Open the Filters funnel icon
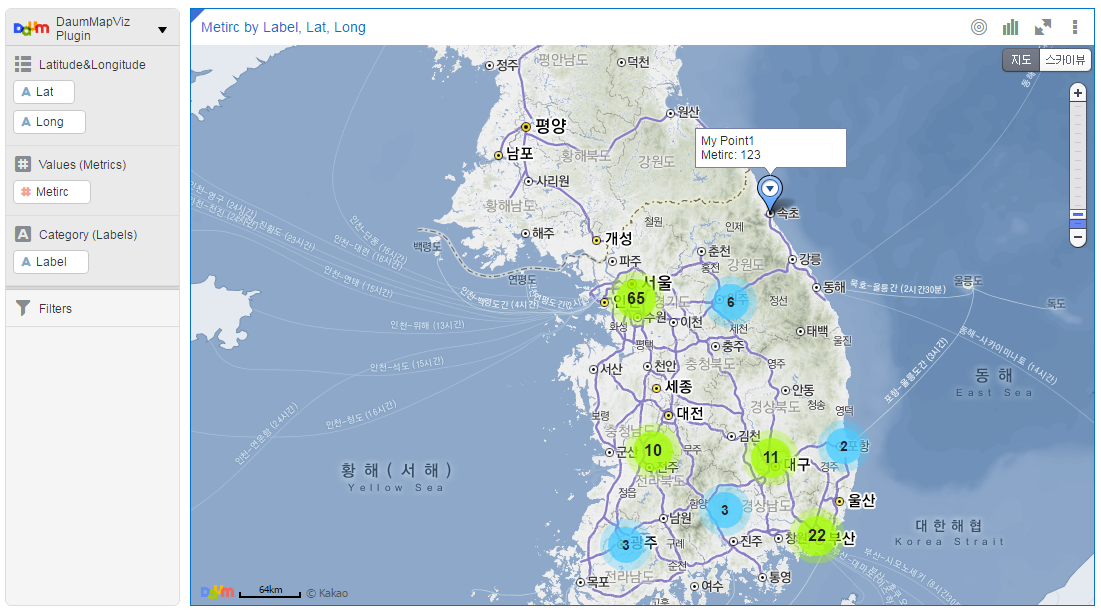Image resolution: width=1101 pixels, height=610 pixels. point(21,308)
